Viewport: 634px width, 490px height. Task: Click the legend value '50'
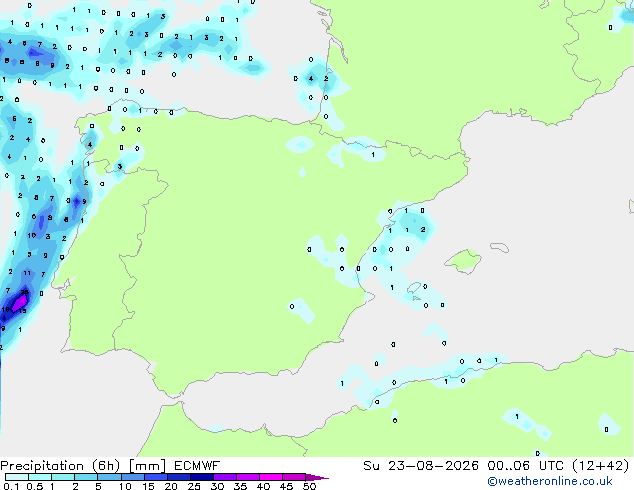click(x=309, y=486)
